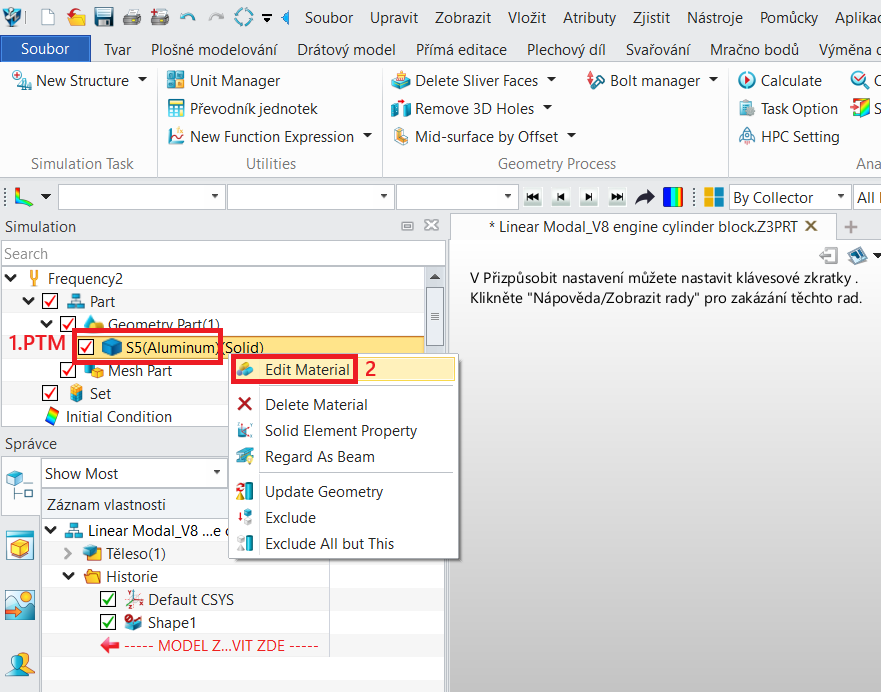Jump to last result frame icon
Viewport: 881px width, 692px height.
pos(617,197)
